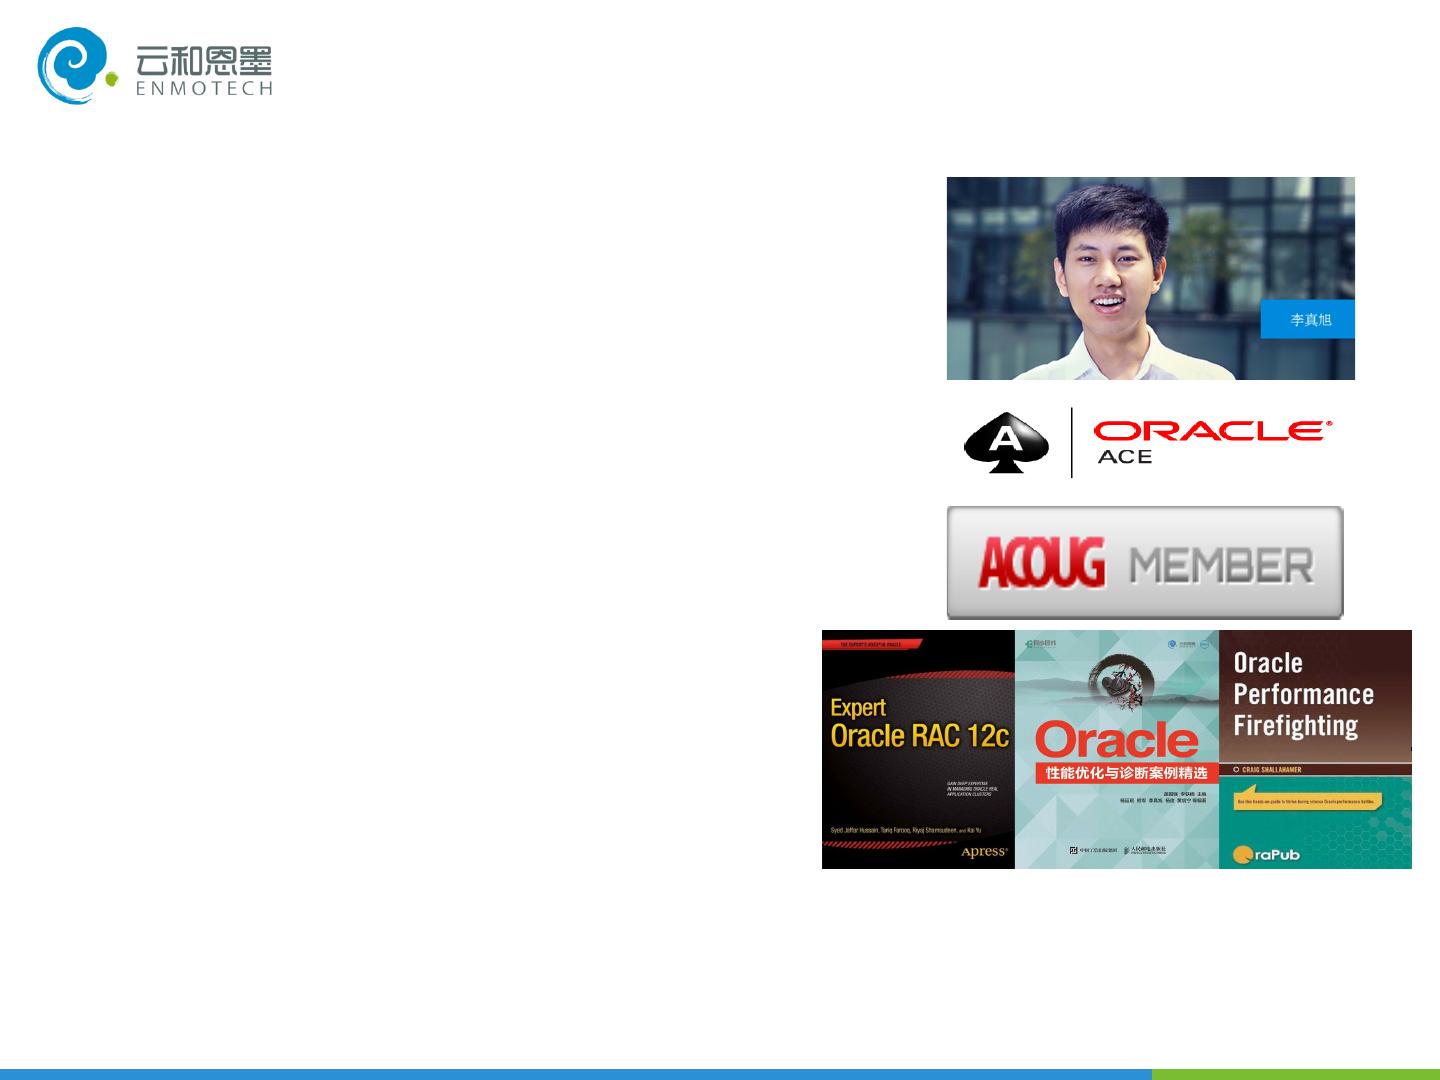
Task: Click the ENMOTECH company name text
Action: point(204,88)
